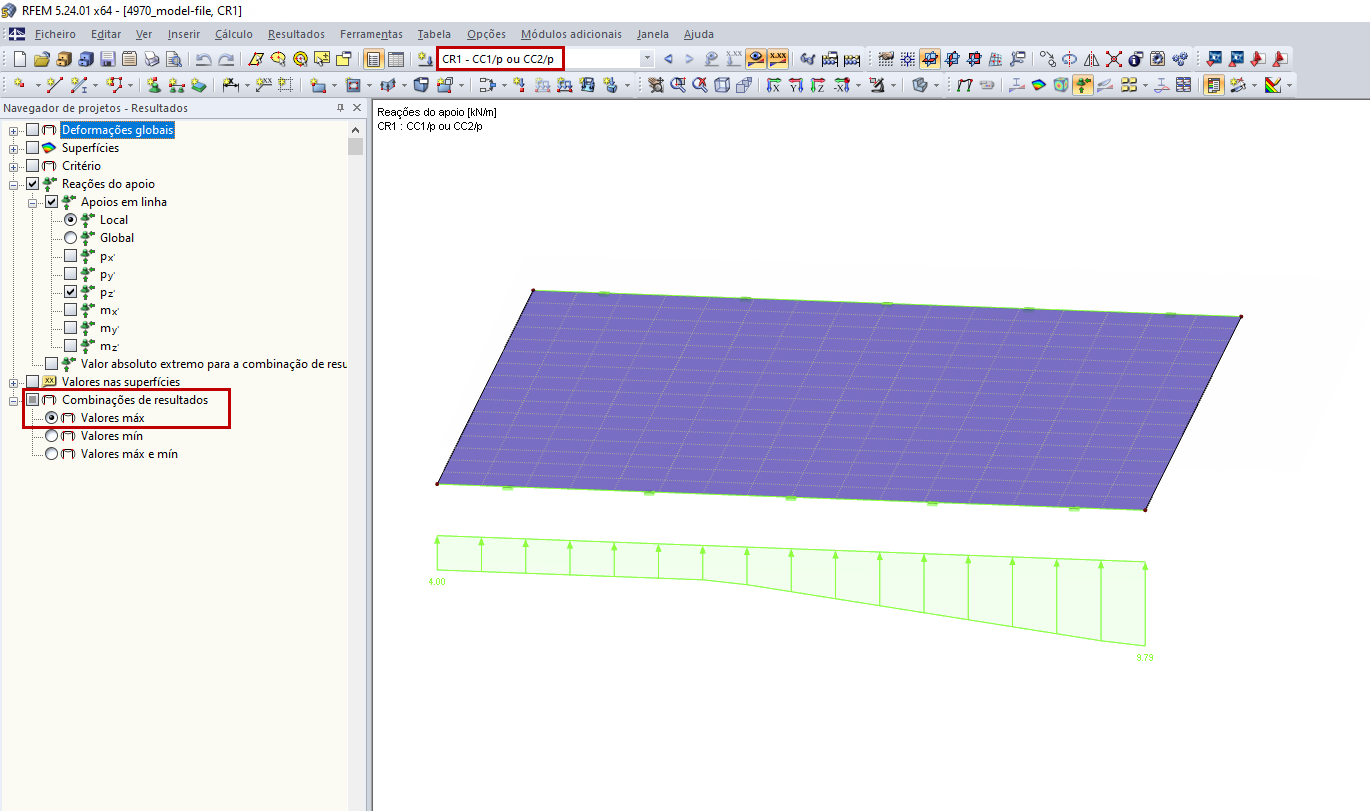
Task: Show the wireframe box view icon
Action: pos(722,85)
